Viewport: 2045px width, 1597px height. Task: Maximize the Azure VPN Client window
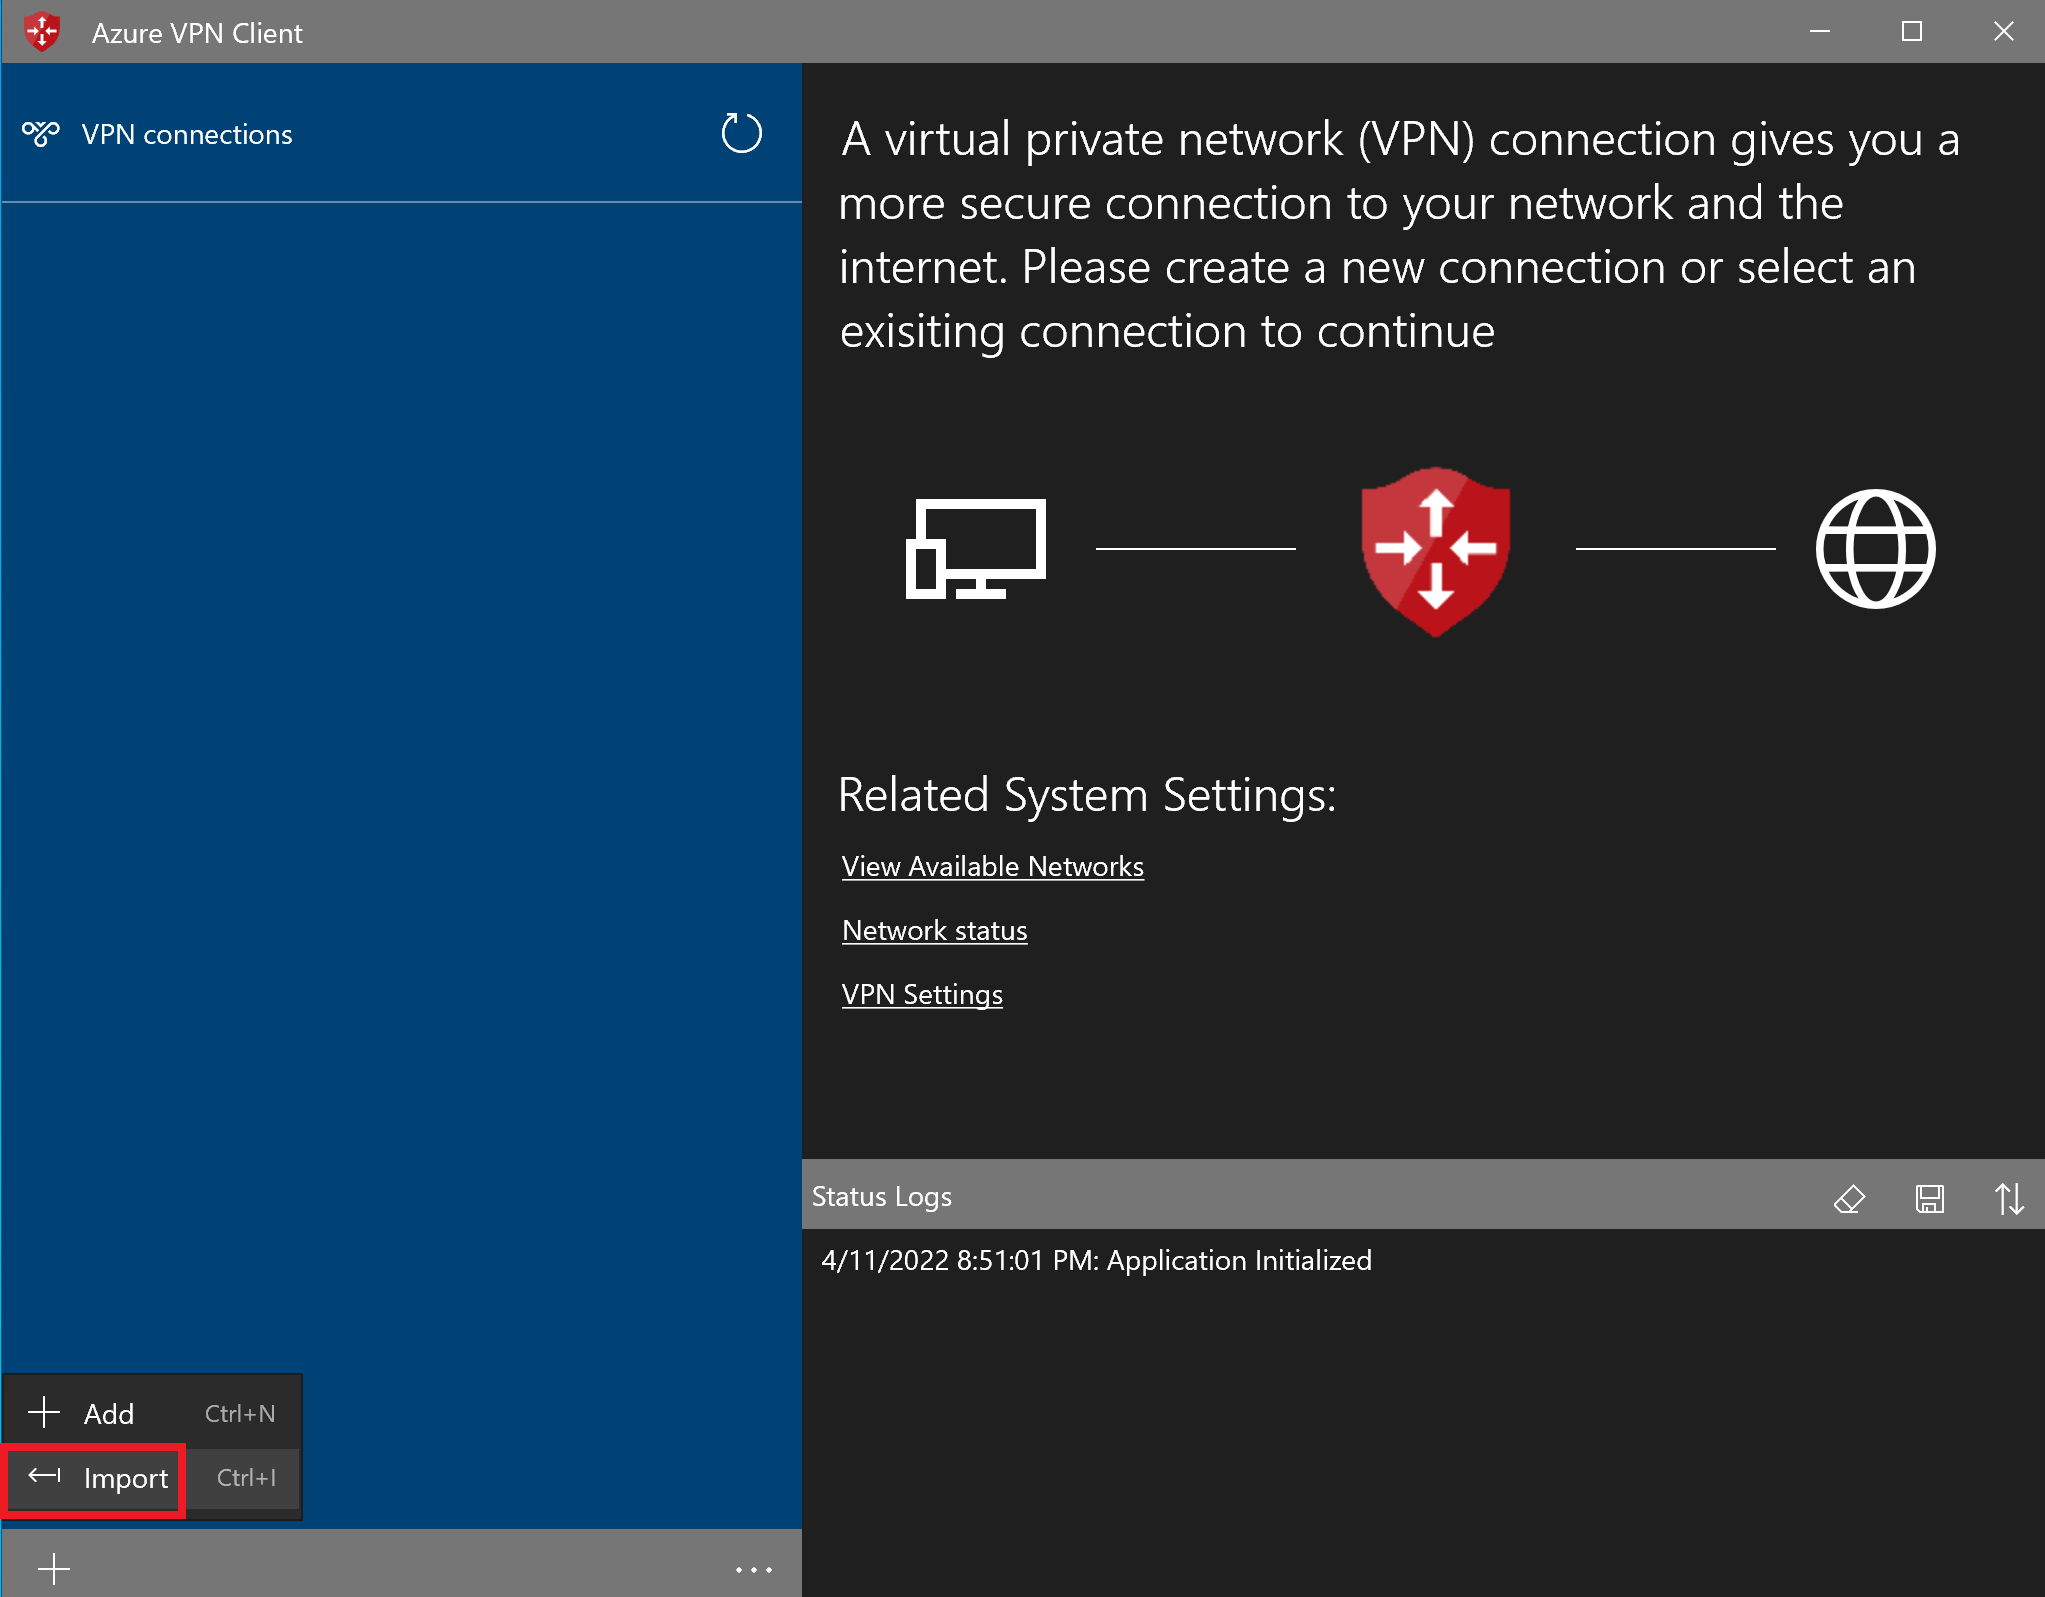[x=1911, y=32]
